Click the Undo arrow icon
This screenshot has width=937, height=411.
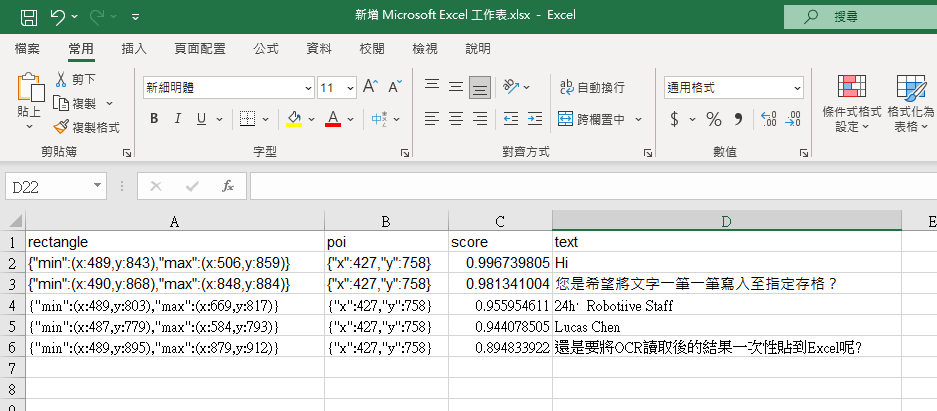pos(58,17)
